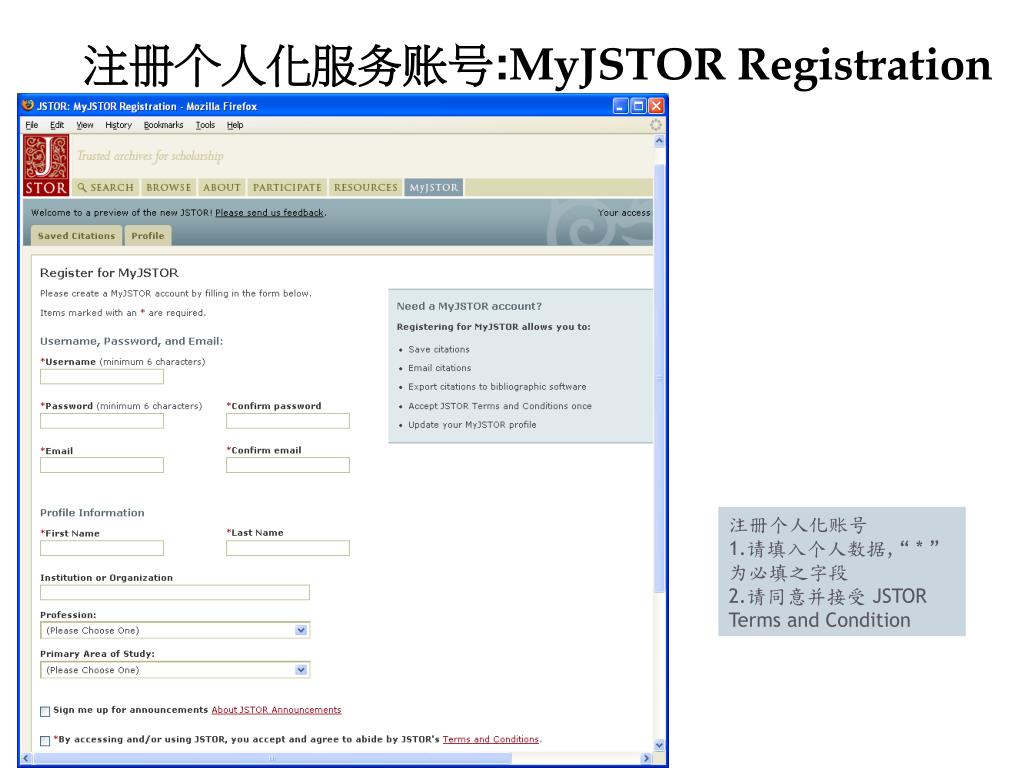
Task: Switch to the Profile tab
Action: [148, 236]
